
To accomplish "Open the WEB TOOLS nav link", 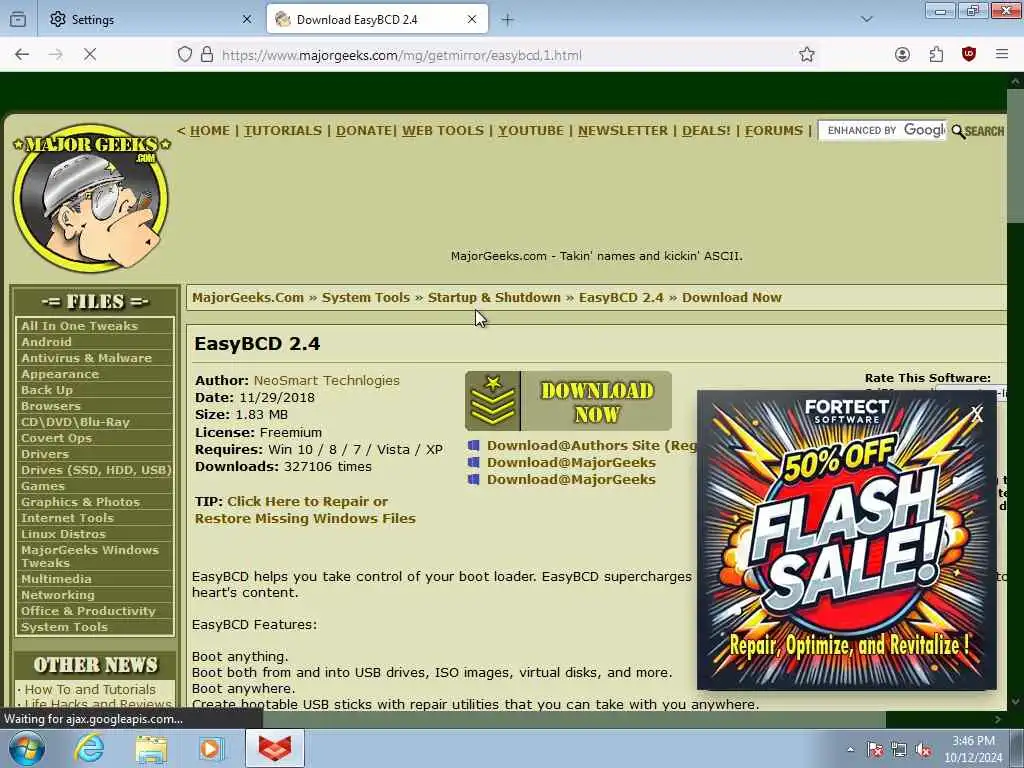I will pos(443,131).
